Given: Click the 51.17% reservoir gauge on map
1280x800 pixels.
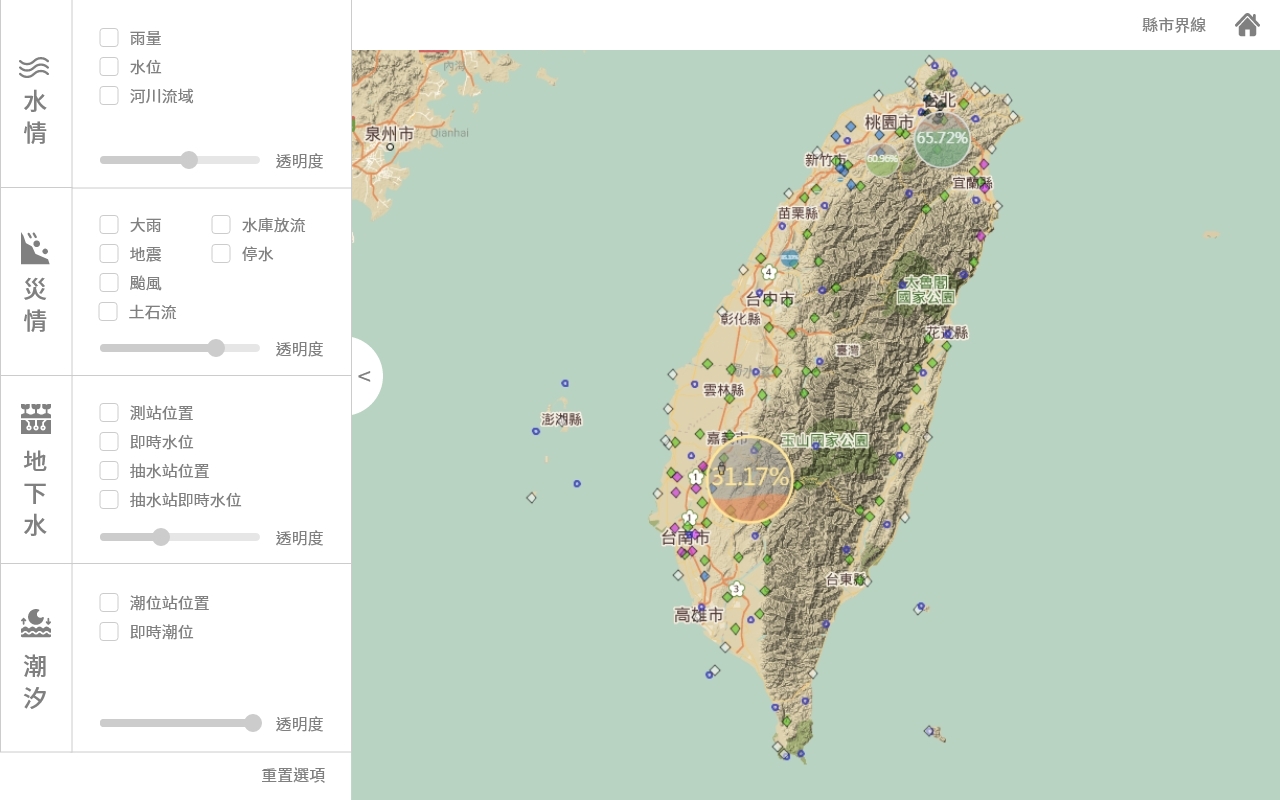Looking at the screenshot, I should point(750,479).
